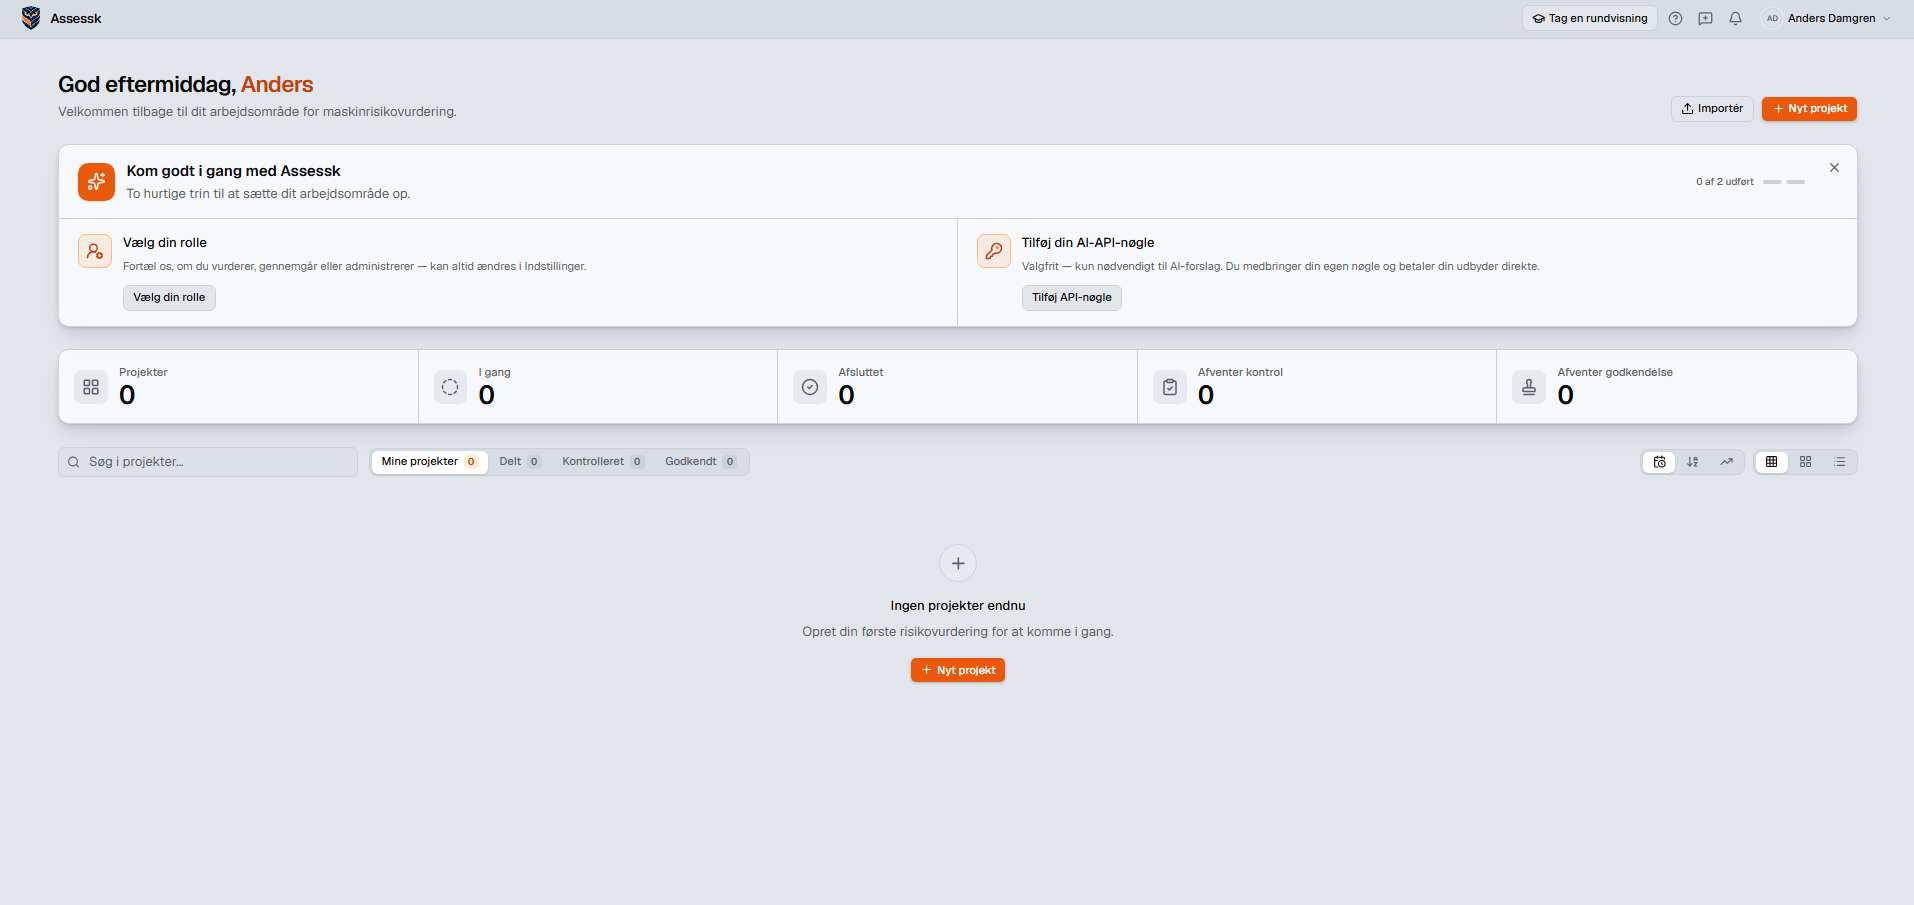This screenshot has width=1914, height=905.
Task: Click the I gang dashed-circle icon
Action: coord(450,387)
